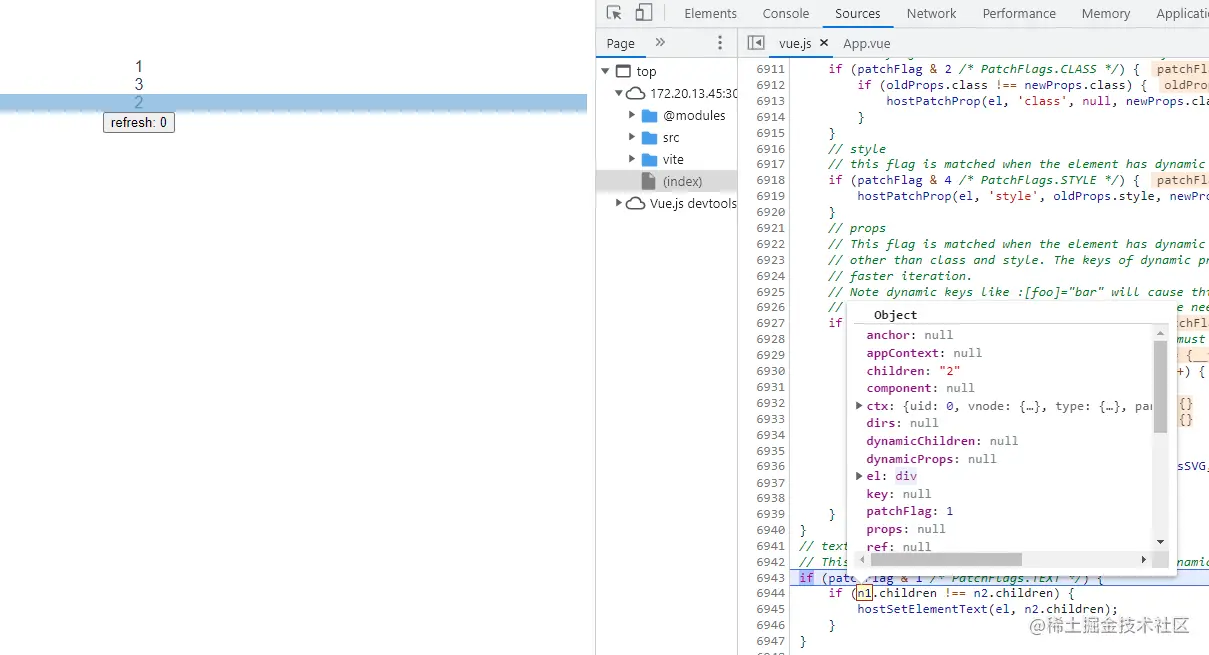Set breakpoint at line number 6944
Viewport: 1209px width, 655px height.
coord(770,593)
